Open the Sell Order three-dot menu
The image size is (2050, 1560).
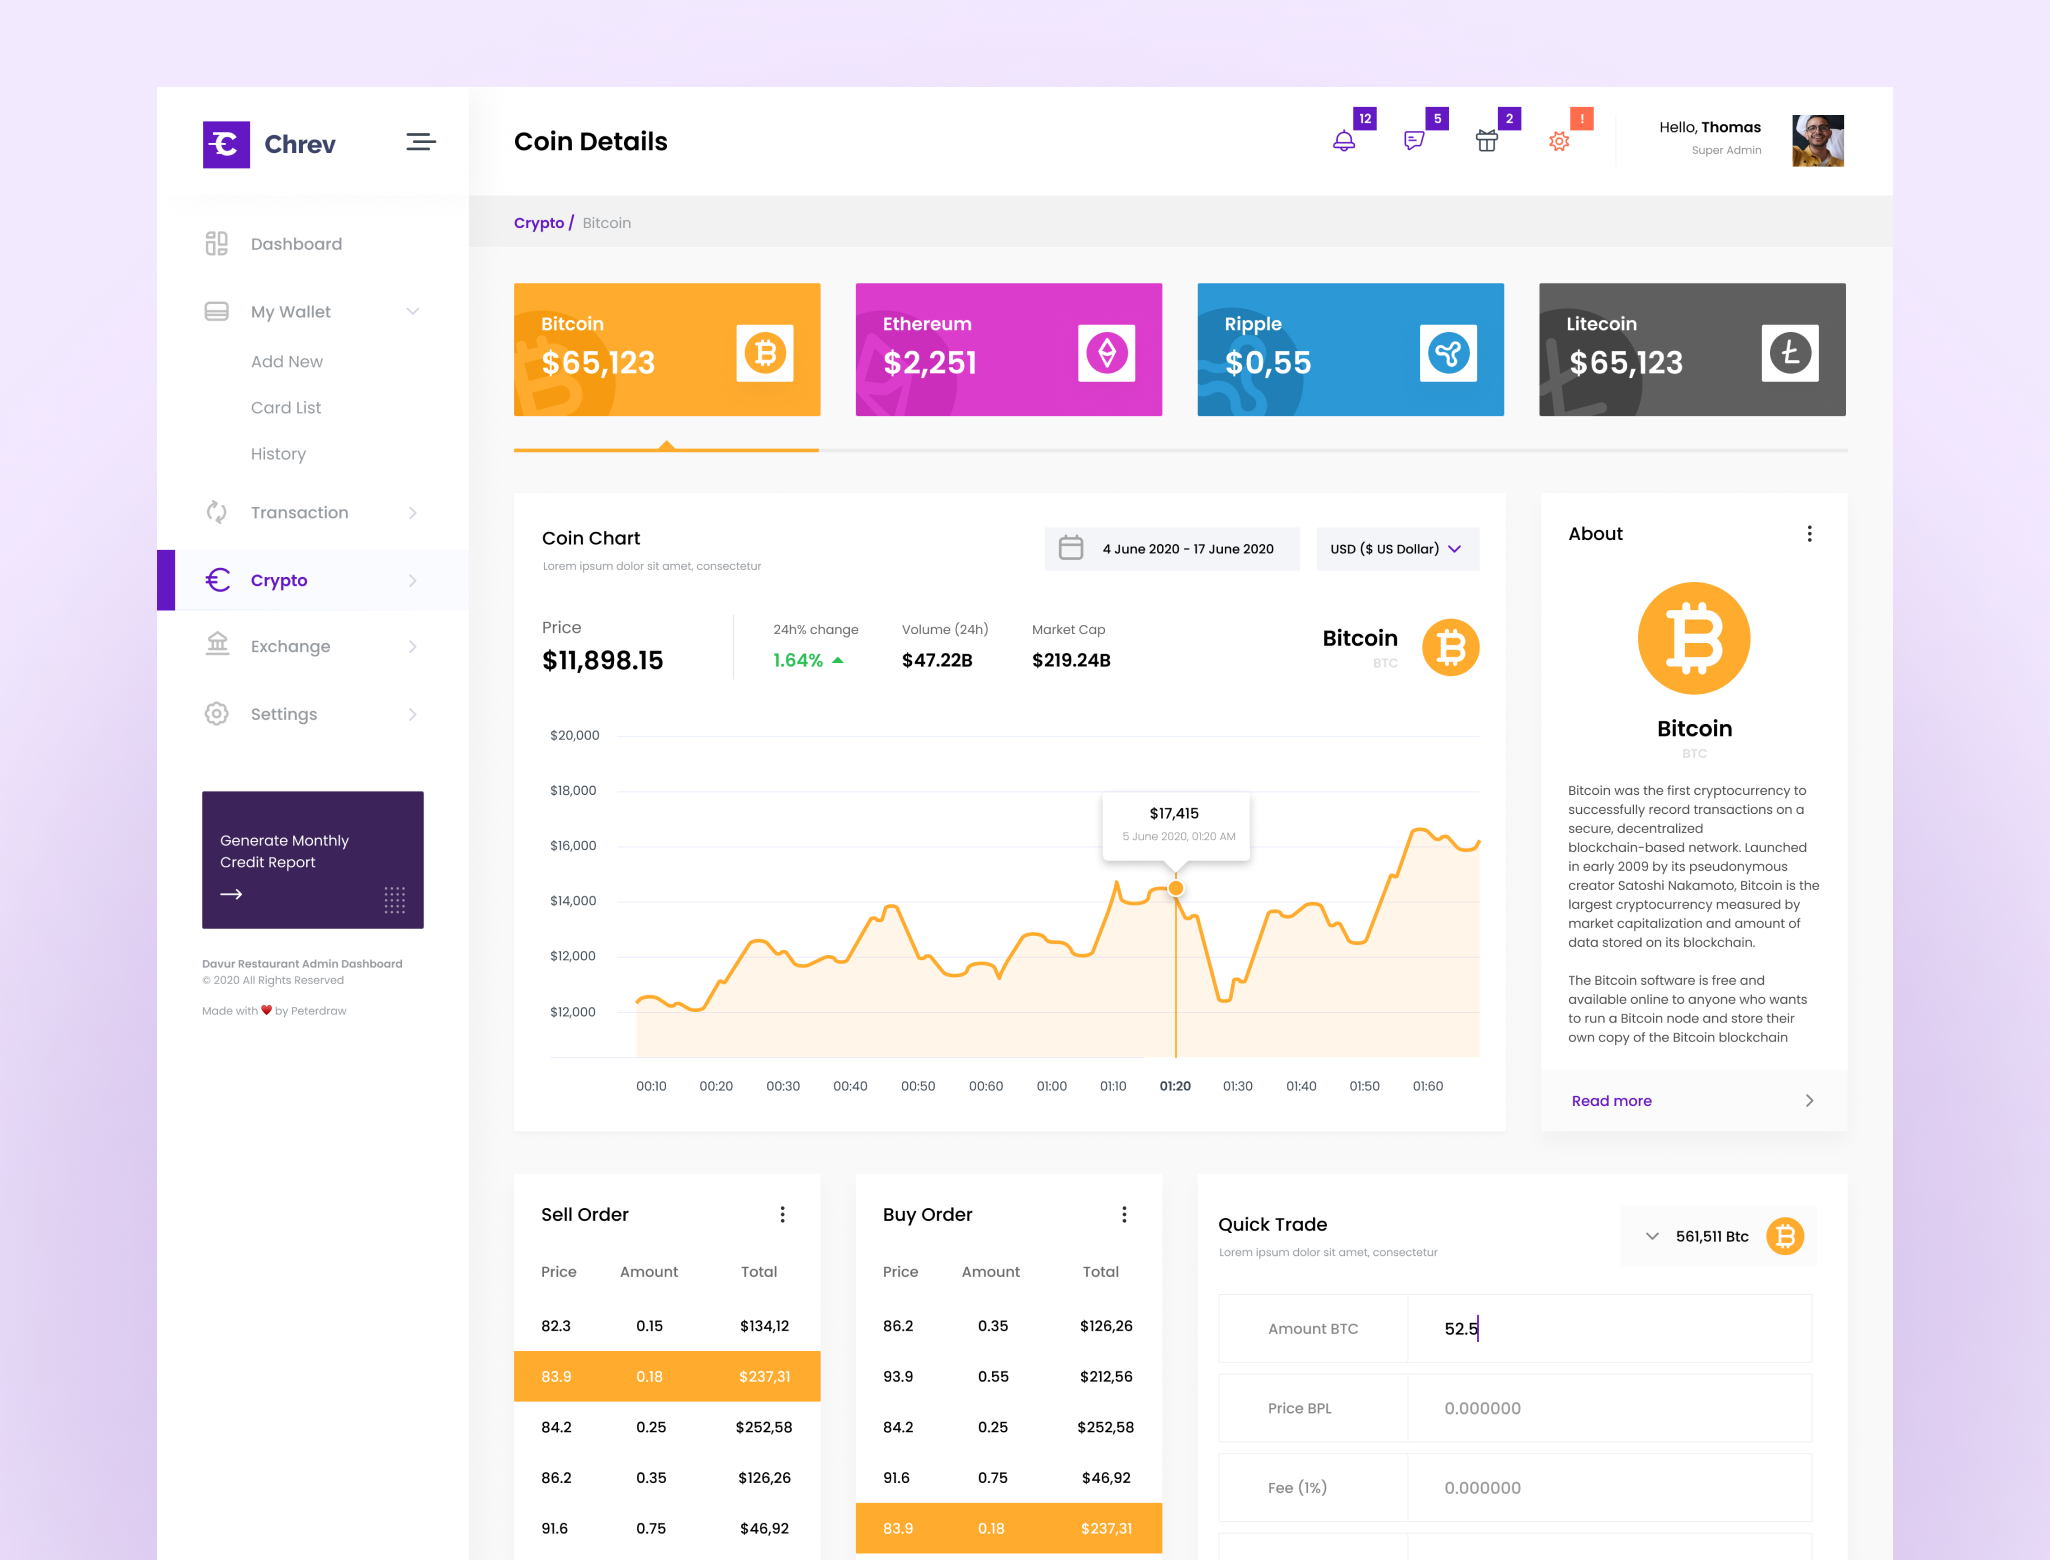783,1214
